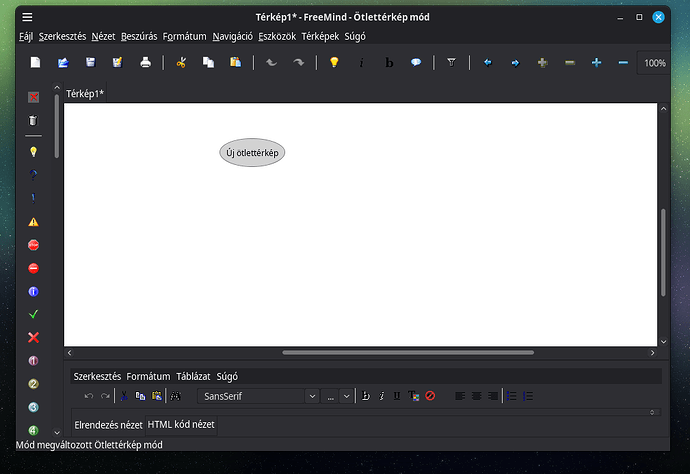Add the green check mark icon
690x474 pixels.
point(33,314)
